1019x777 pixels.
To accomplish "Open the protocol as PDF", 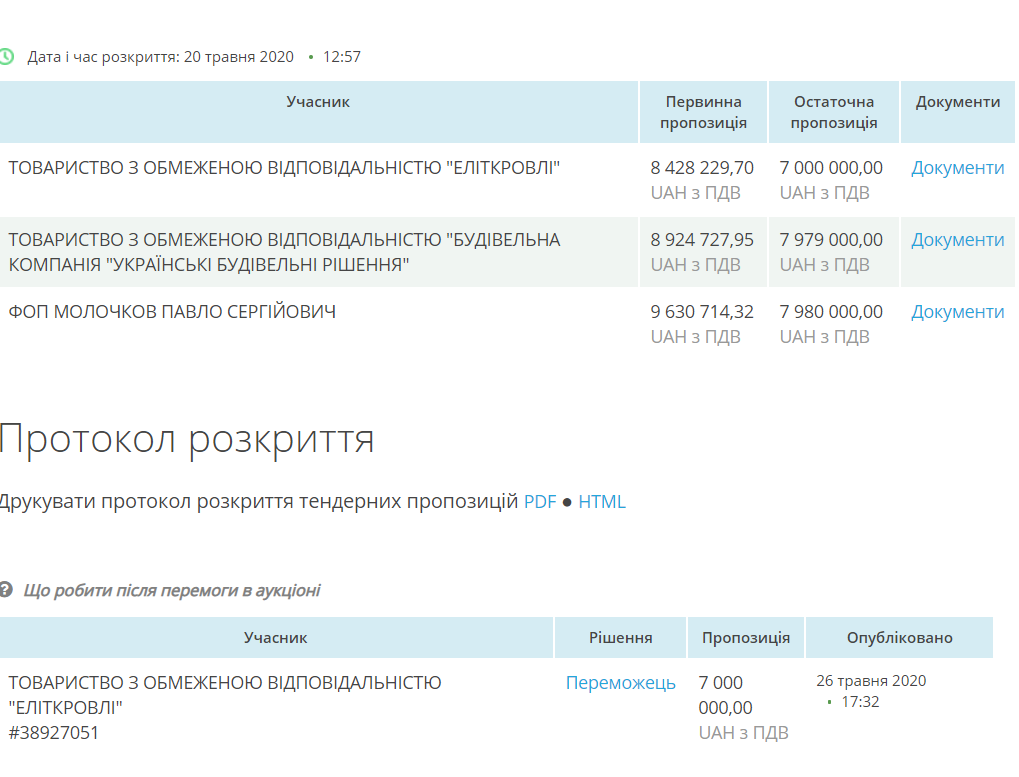I will [x=540, y=502].
